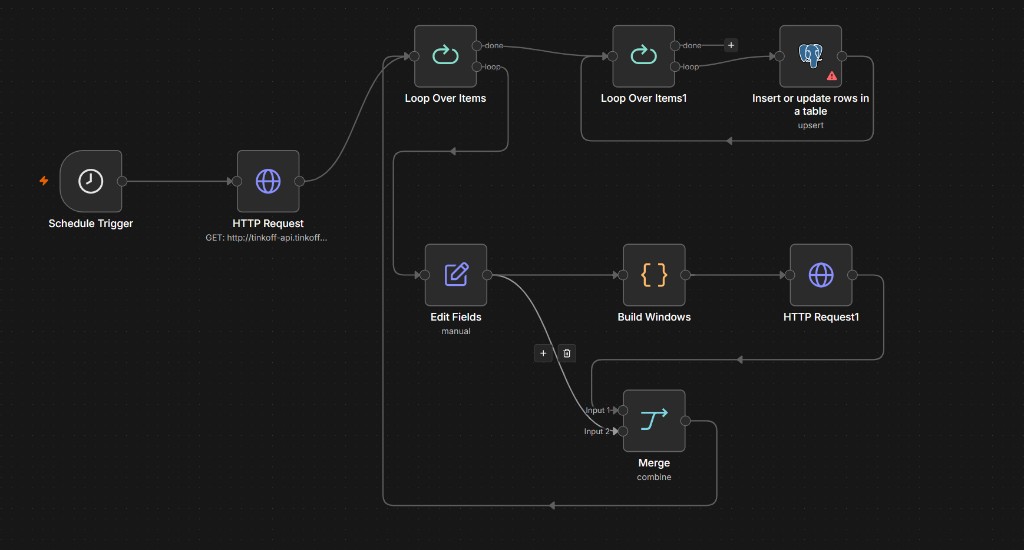Open the Edit Fields node
The image size is (1024, 550).
click(456, 275)
